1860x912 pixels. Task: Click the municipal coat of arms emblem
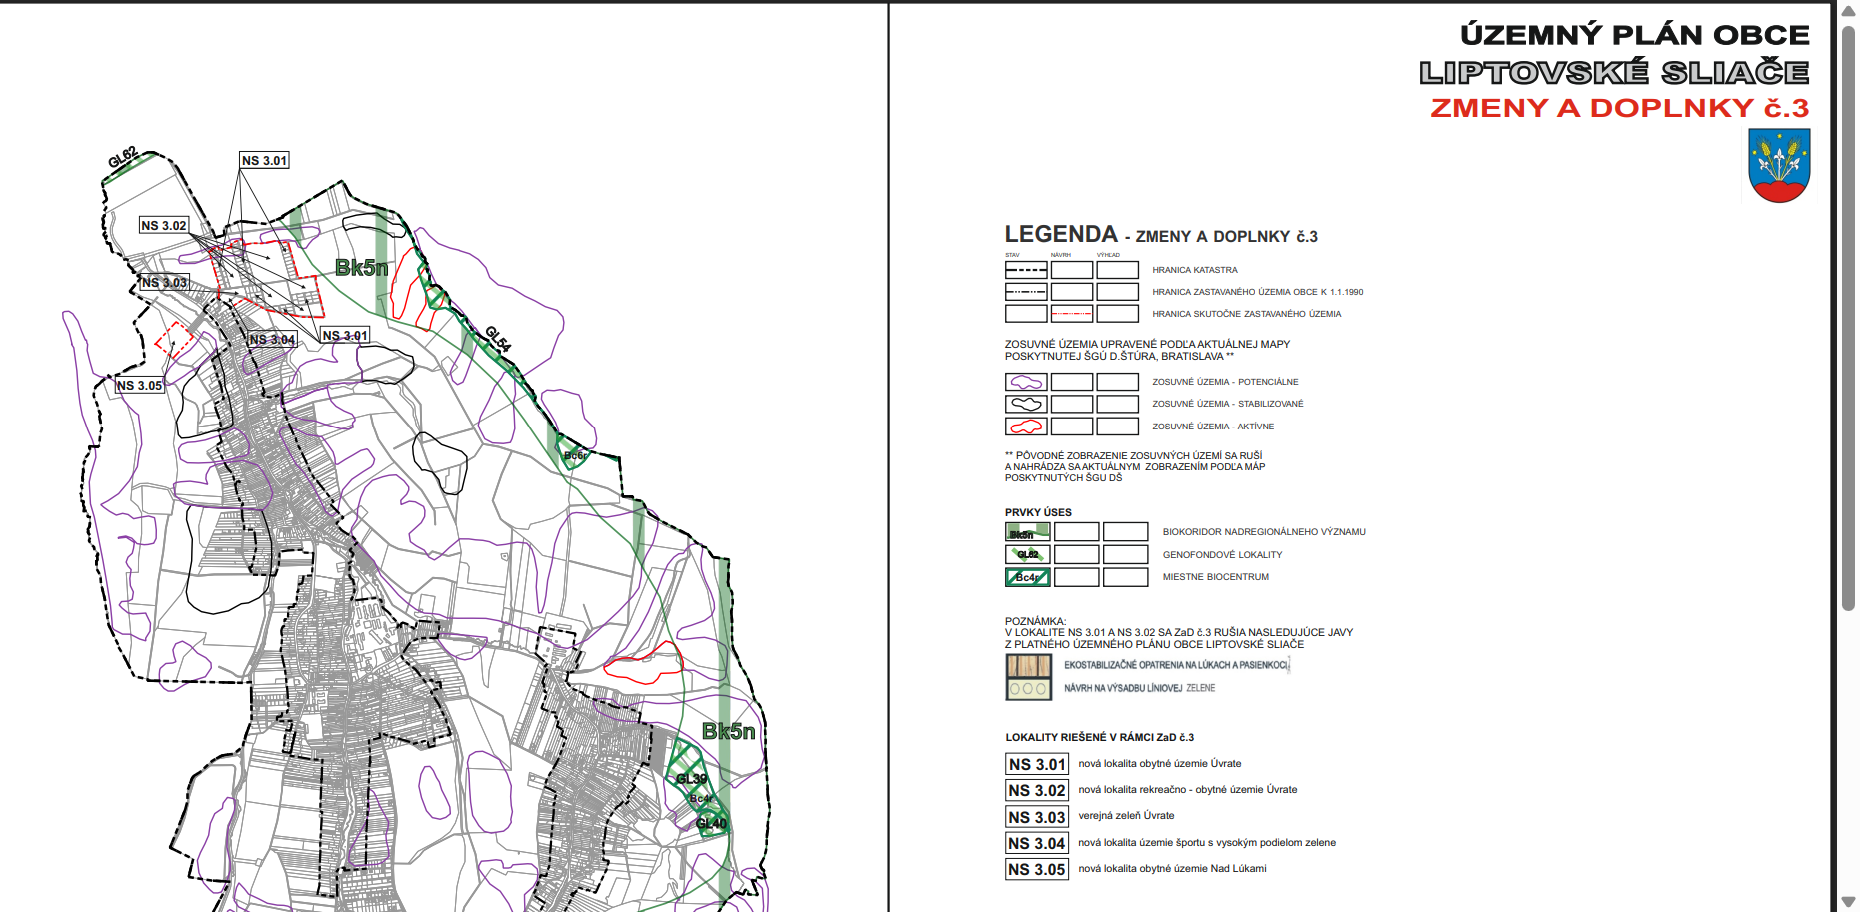[1779, 167]
